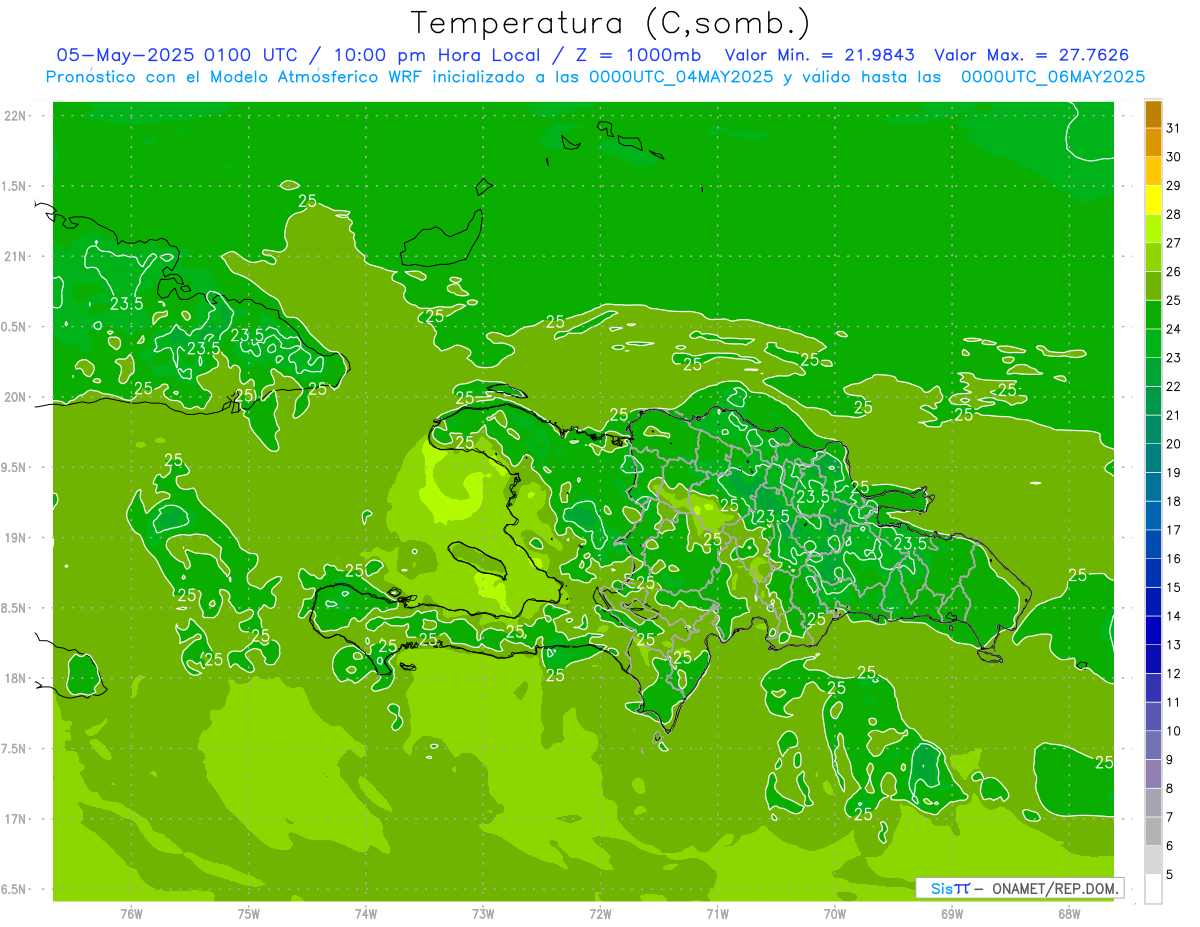Click the '0000UTC_04MAY2025' initialization time

[x=681, y=77]
